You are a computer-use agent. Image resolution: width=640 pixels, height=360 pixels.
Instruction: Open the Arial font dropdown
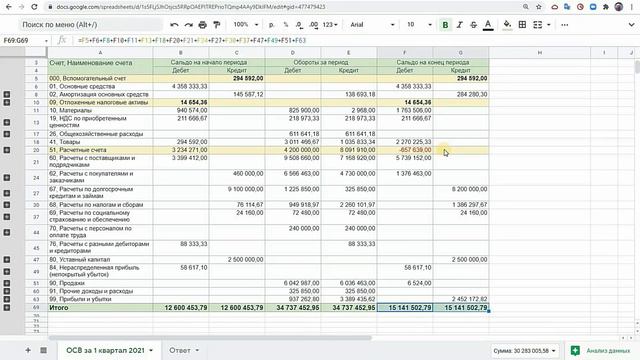pyautogui.click(x=372, y=25)
